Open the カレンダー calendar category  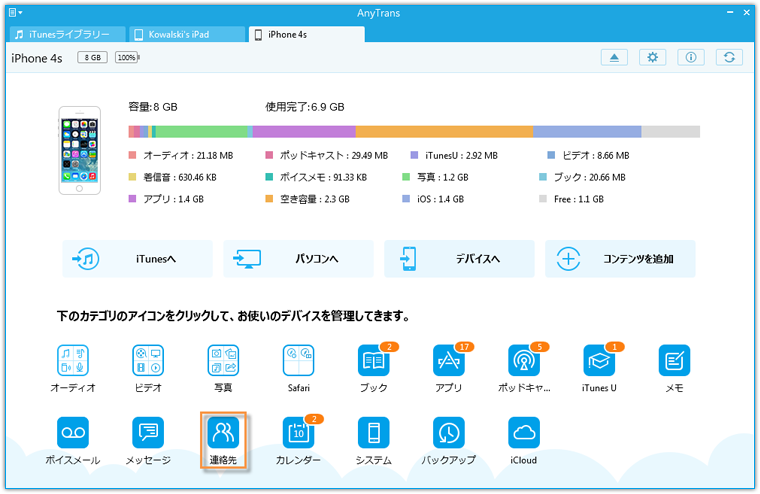(x=298, y=432)
